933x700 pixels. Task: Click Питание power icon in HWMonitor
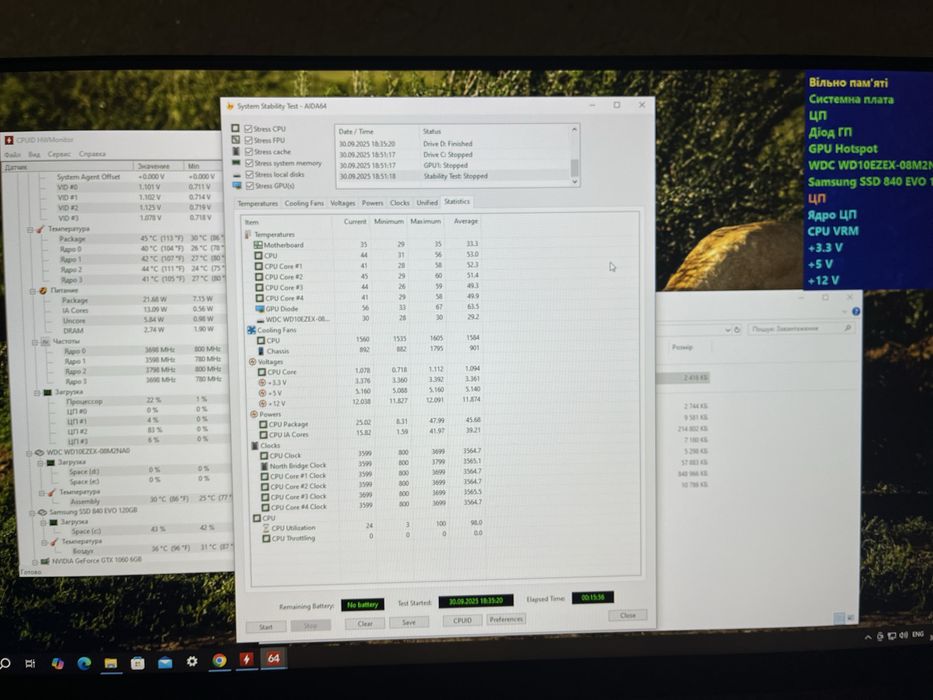tap(43, 290)
